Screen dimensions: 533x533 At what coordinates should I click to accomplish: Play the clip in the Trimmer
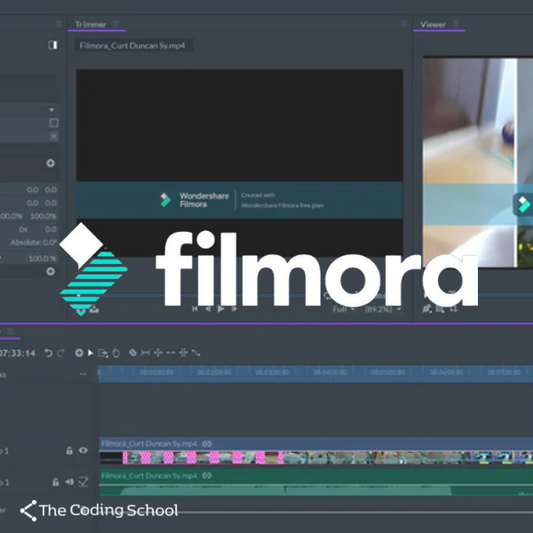(x=221, y=309)
